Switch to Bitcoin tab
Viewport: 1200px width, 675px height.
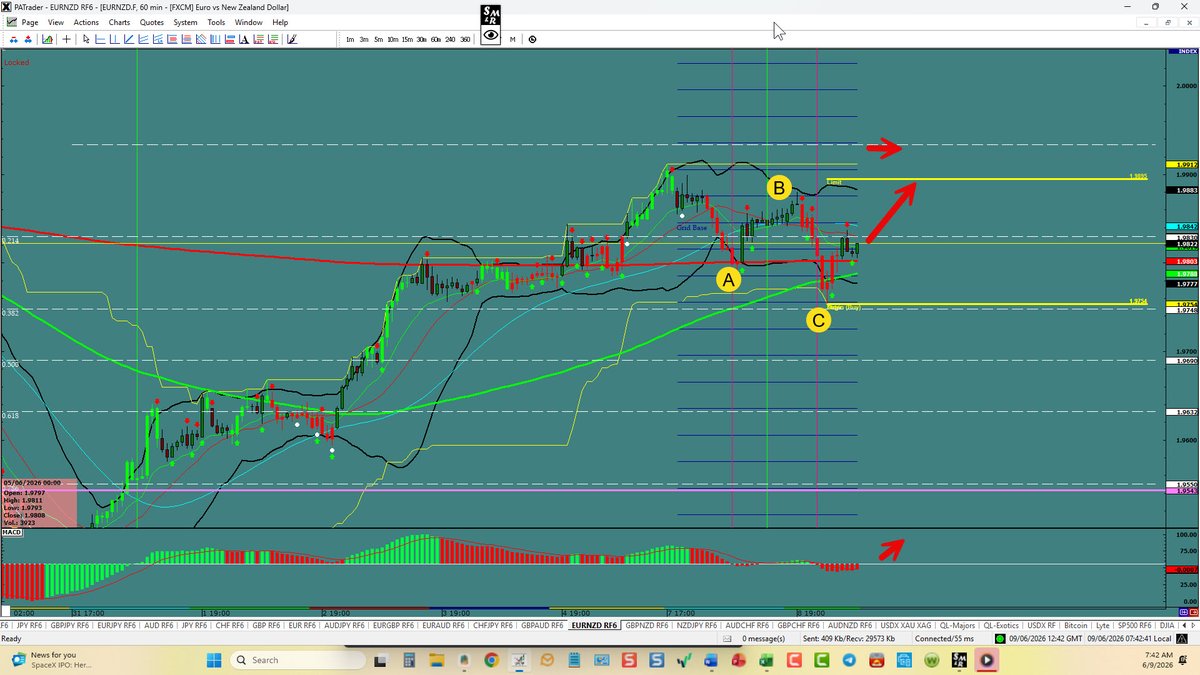1074,625
